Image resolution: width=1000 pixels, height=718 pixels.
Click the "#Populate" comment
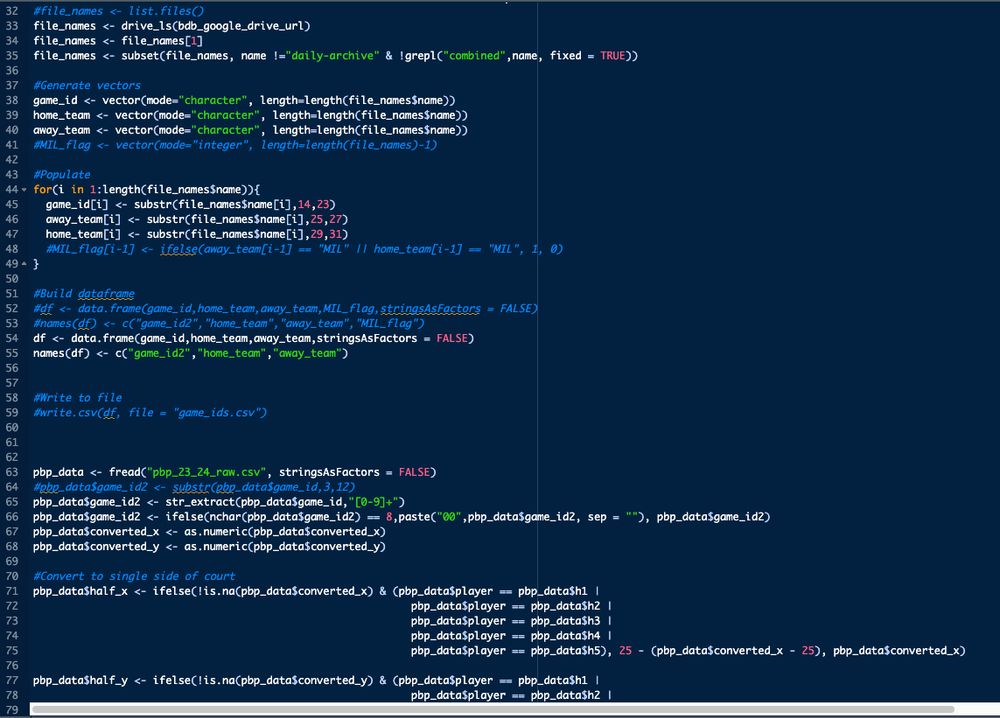[61, 175]
